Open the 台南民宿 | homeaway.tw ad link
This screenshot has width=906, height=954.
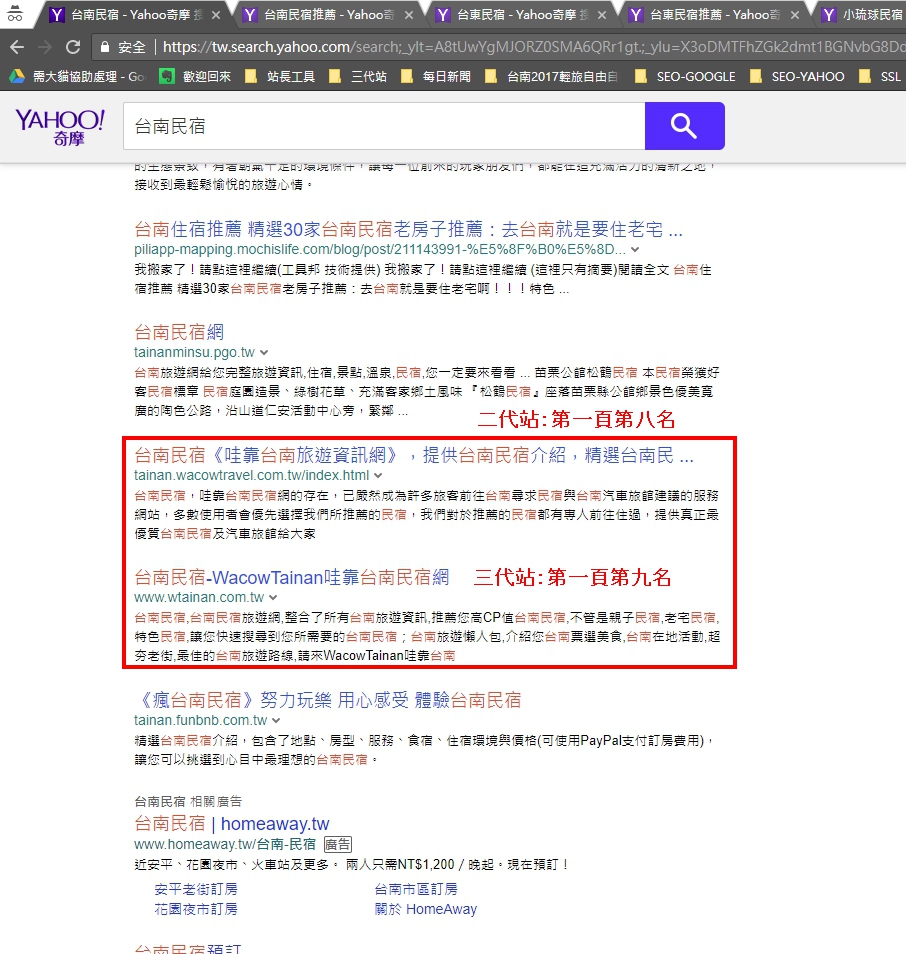232,824
